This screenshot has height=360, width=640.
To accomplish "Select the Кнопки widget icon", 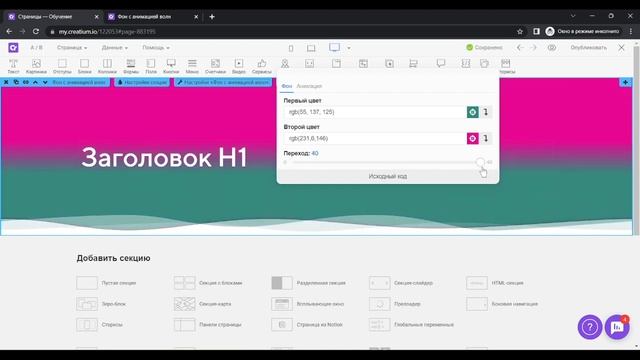I will (x=171, y=66).
